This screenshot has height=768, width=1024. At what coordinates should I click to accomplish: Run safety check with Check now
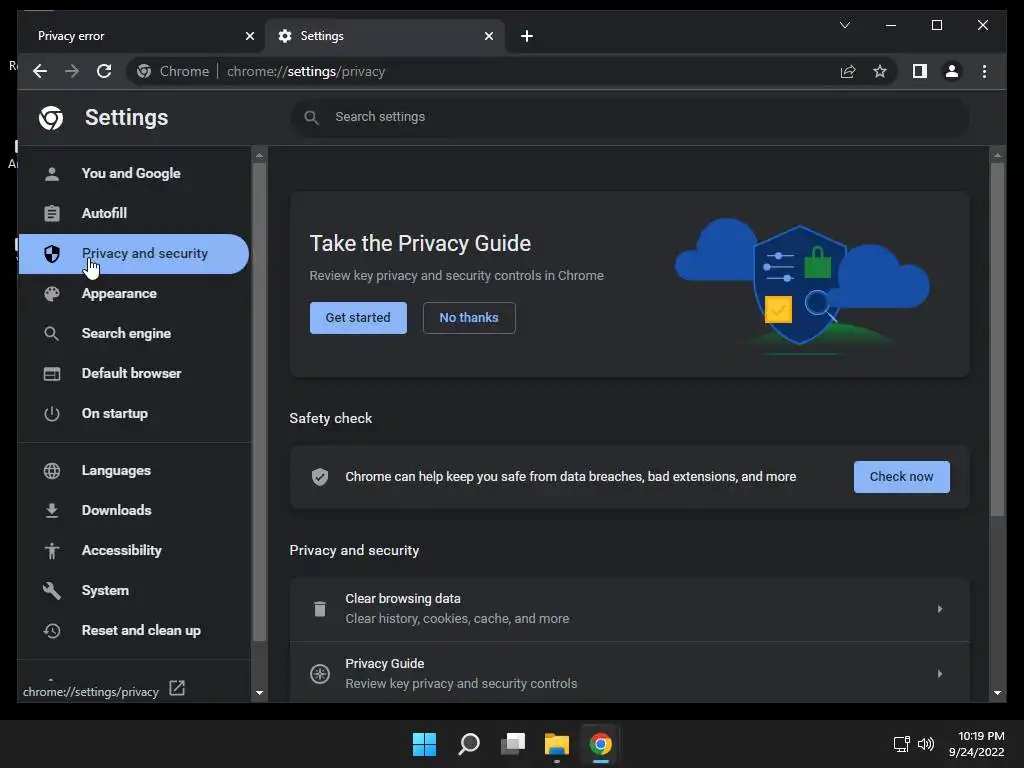(901, 477)
